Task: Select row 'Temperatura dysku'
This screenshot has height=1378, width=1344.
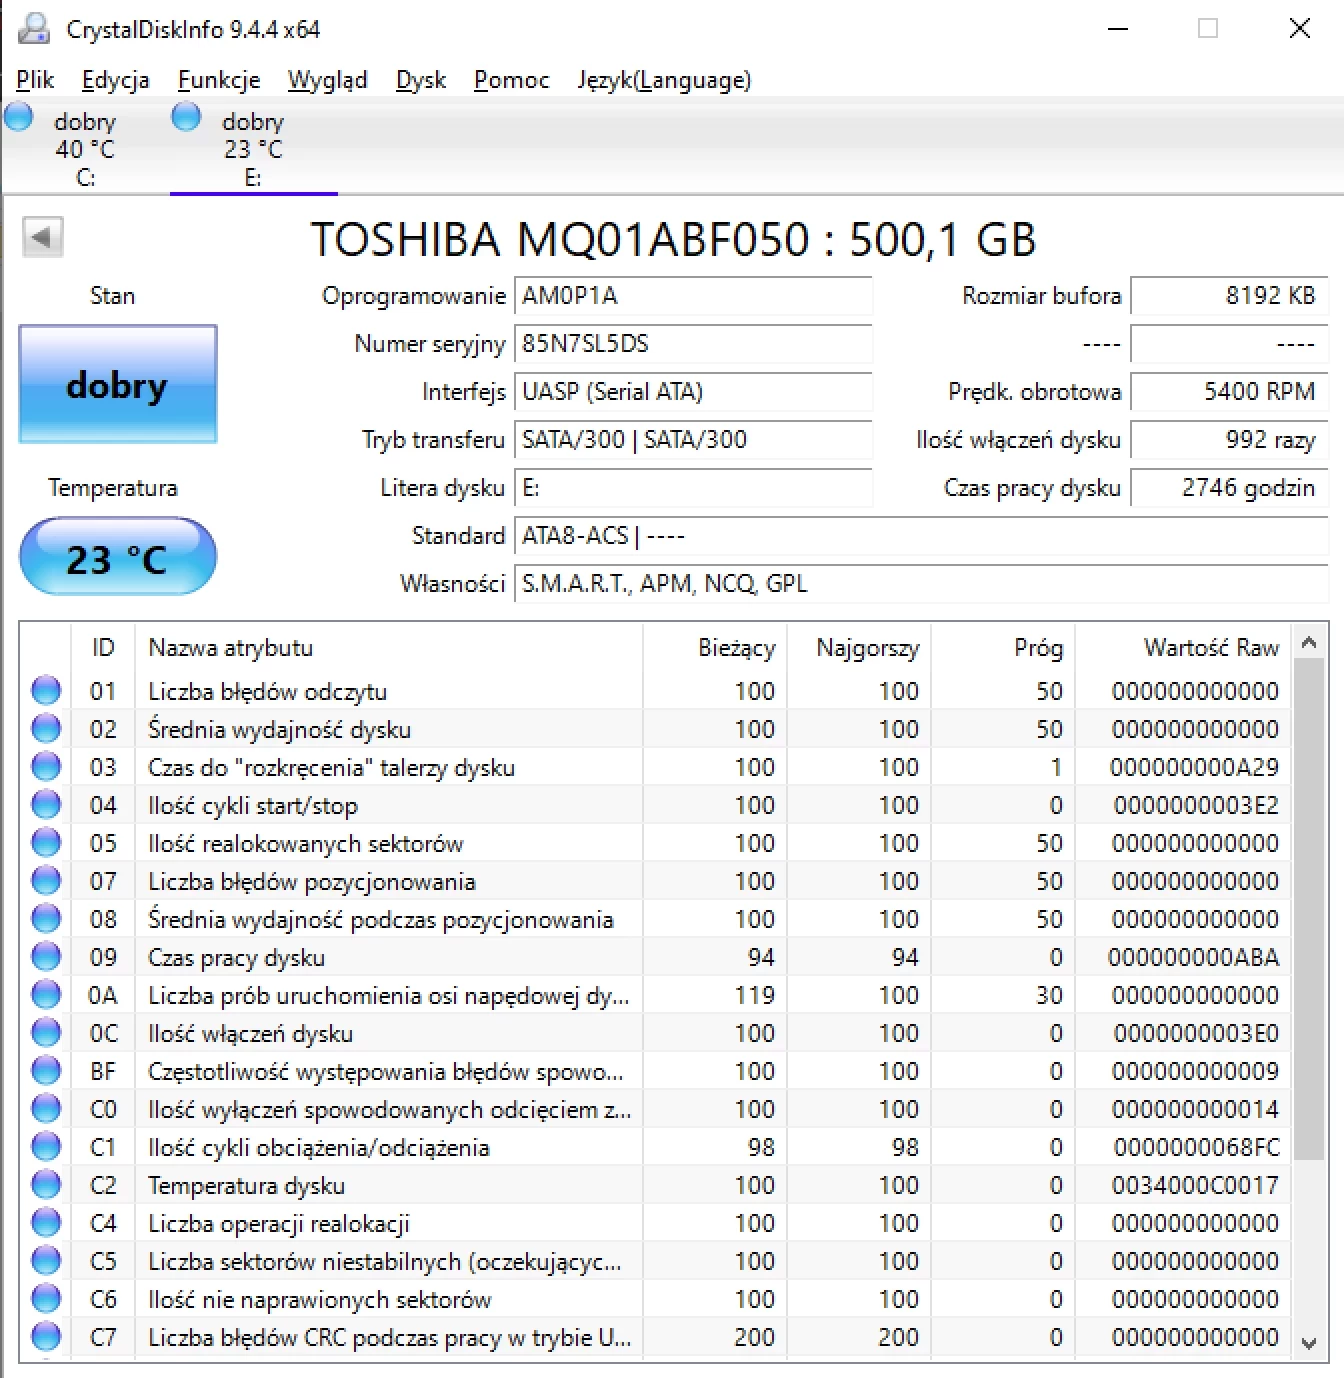Action: tap(656, 1185)
